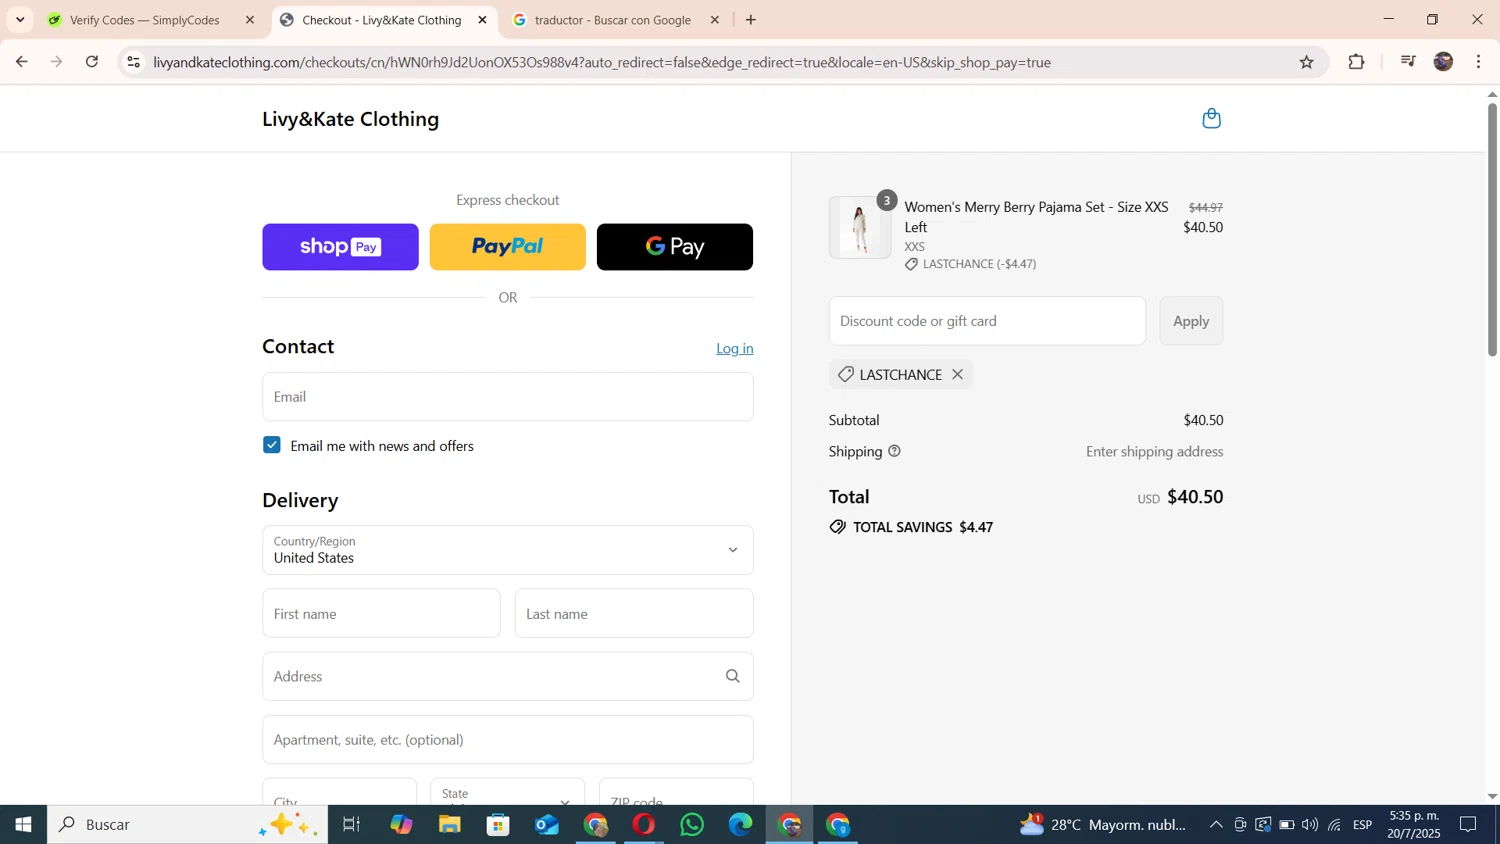
Task: Open Task View on taskbar
Action: (351, 825)
